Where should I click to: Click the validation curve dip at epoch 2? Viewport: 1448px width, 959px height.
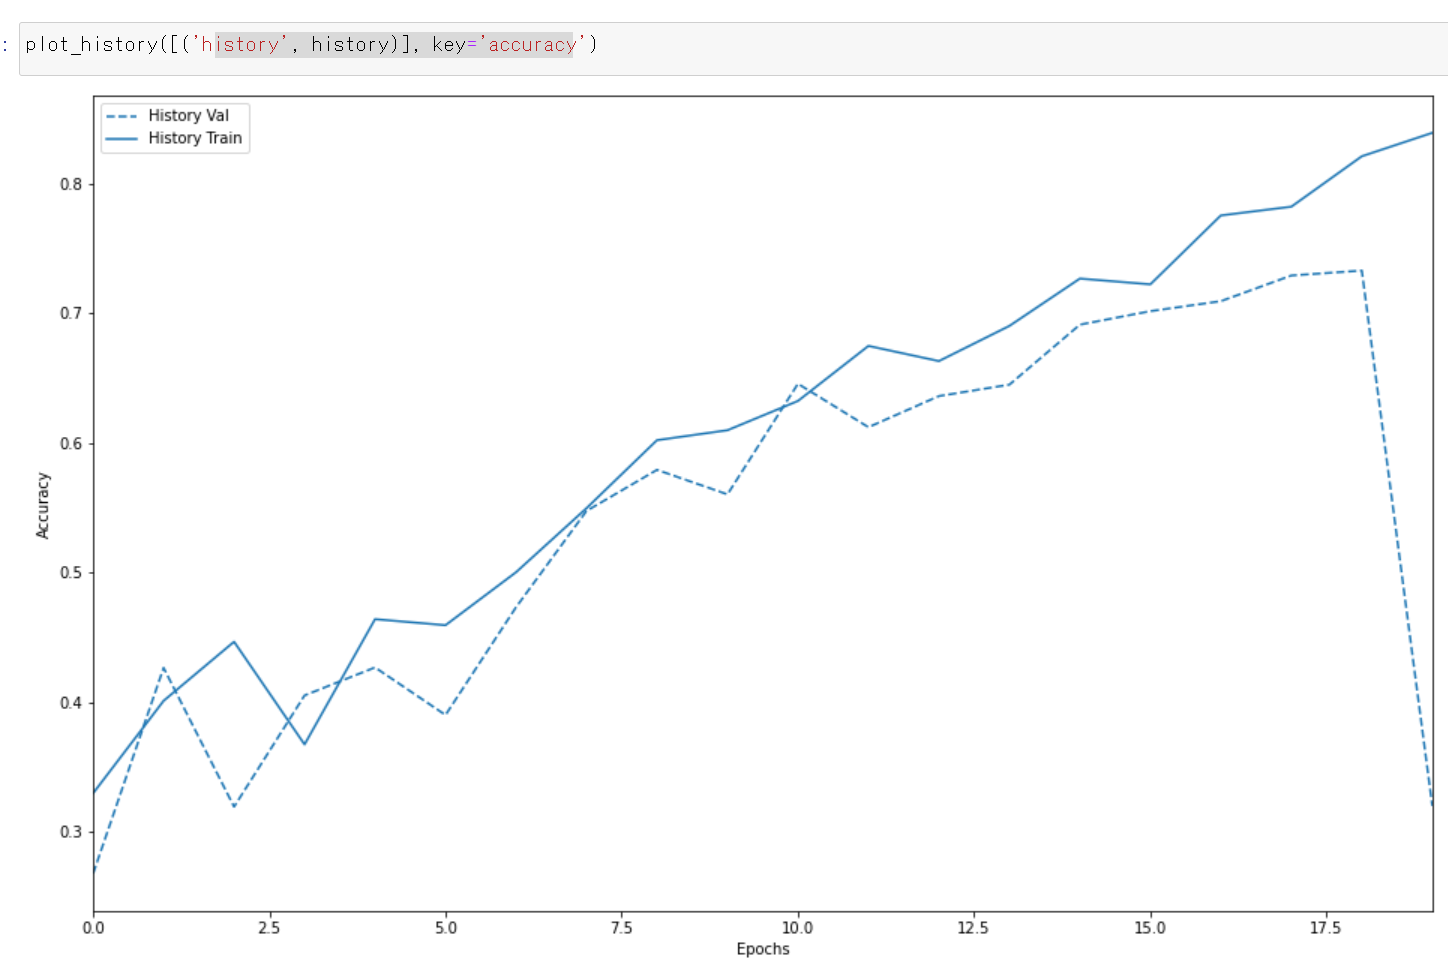coord(234,806)
